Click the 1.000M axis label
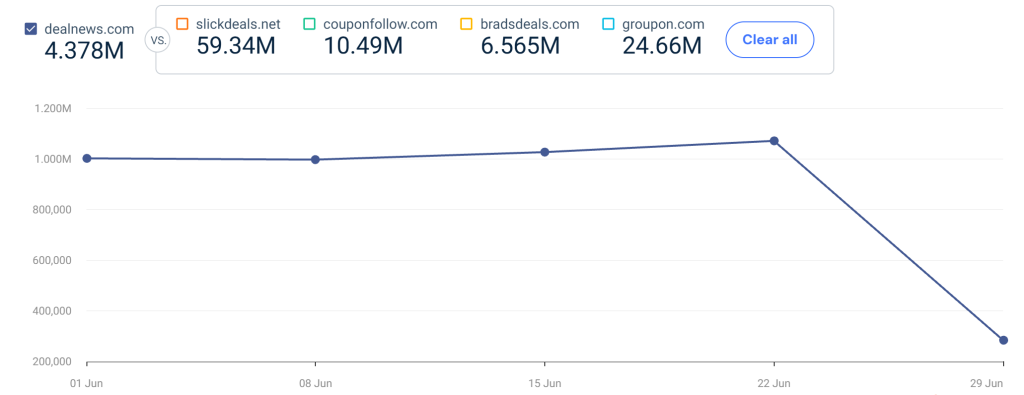The width and height of the screenshot is (1024, 395). coord(53,159)
